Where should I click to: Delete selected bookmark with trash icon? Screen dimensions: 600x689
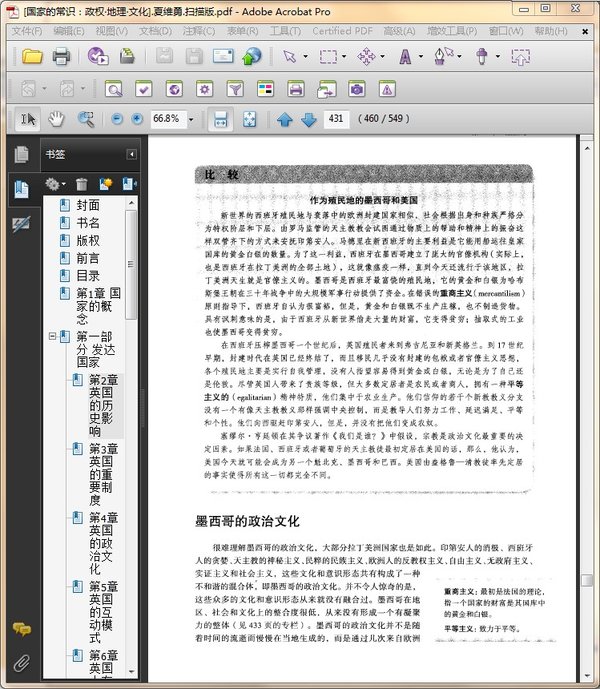[81, 184]
